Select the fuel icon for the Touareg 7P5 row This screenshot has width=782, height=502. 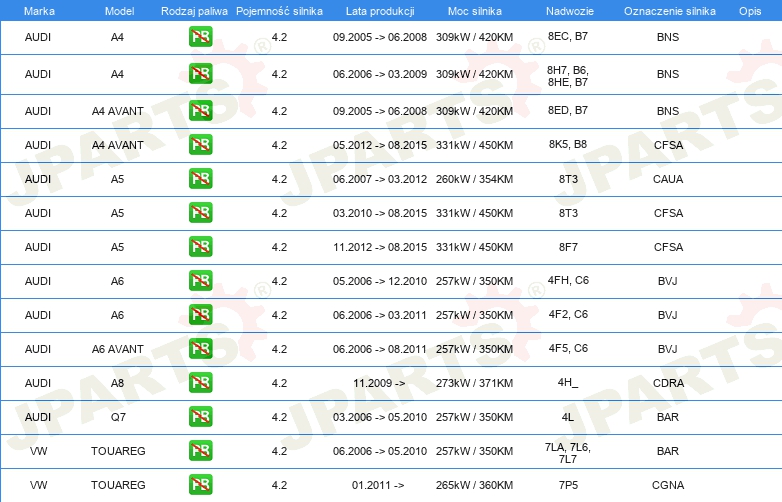[x=200, y=485]
